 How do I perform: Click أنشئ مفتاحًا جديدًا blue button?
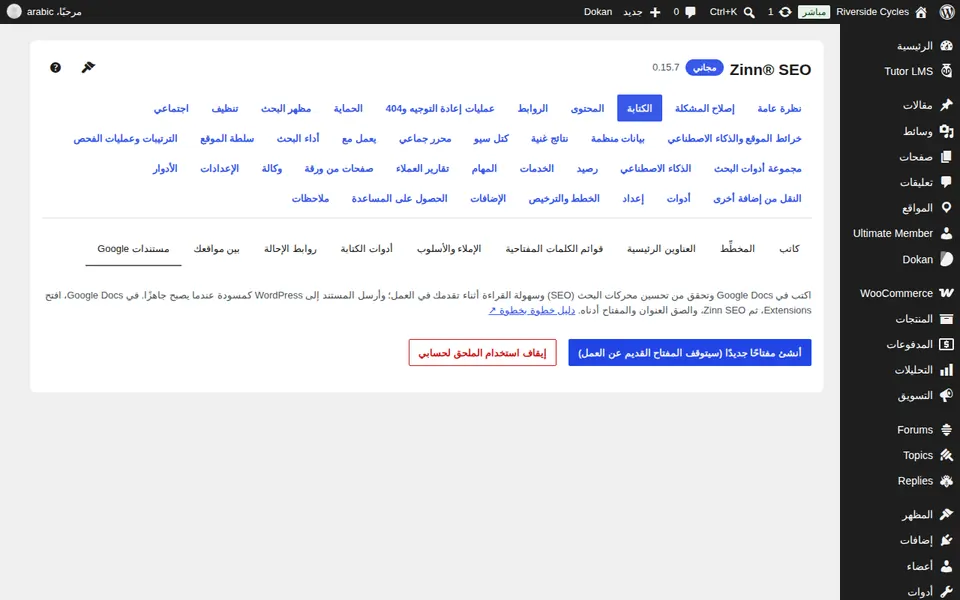click(x=689, y=353)
